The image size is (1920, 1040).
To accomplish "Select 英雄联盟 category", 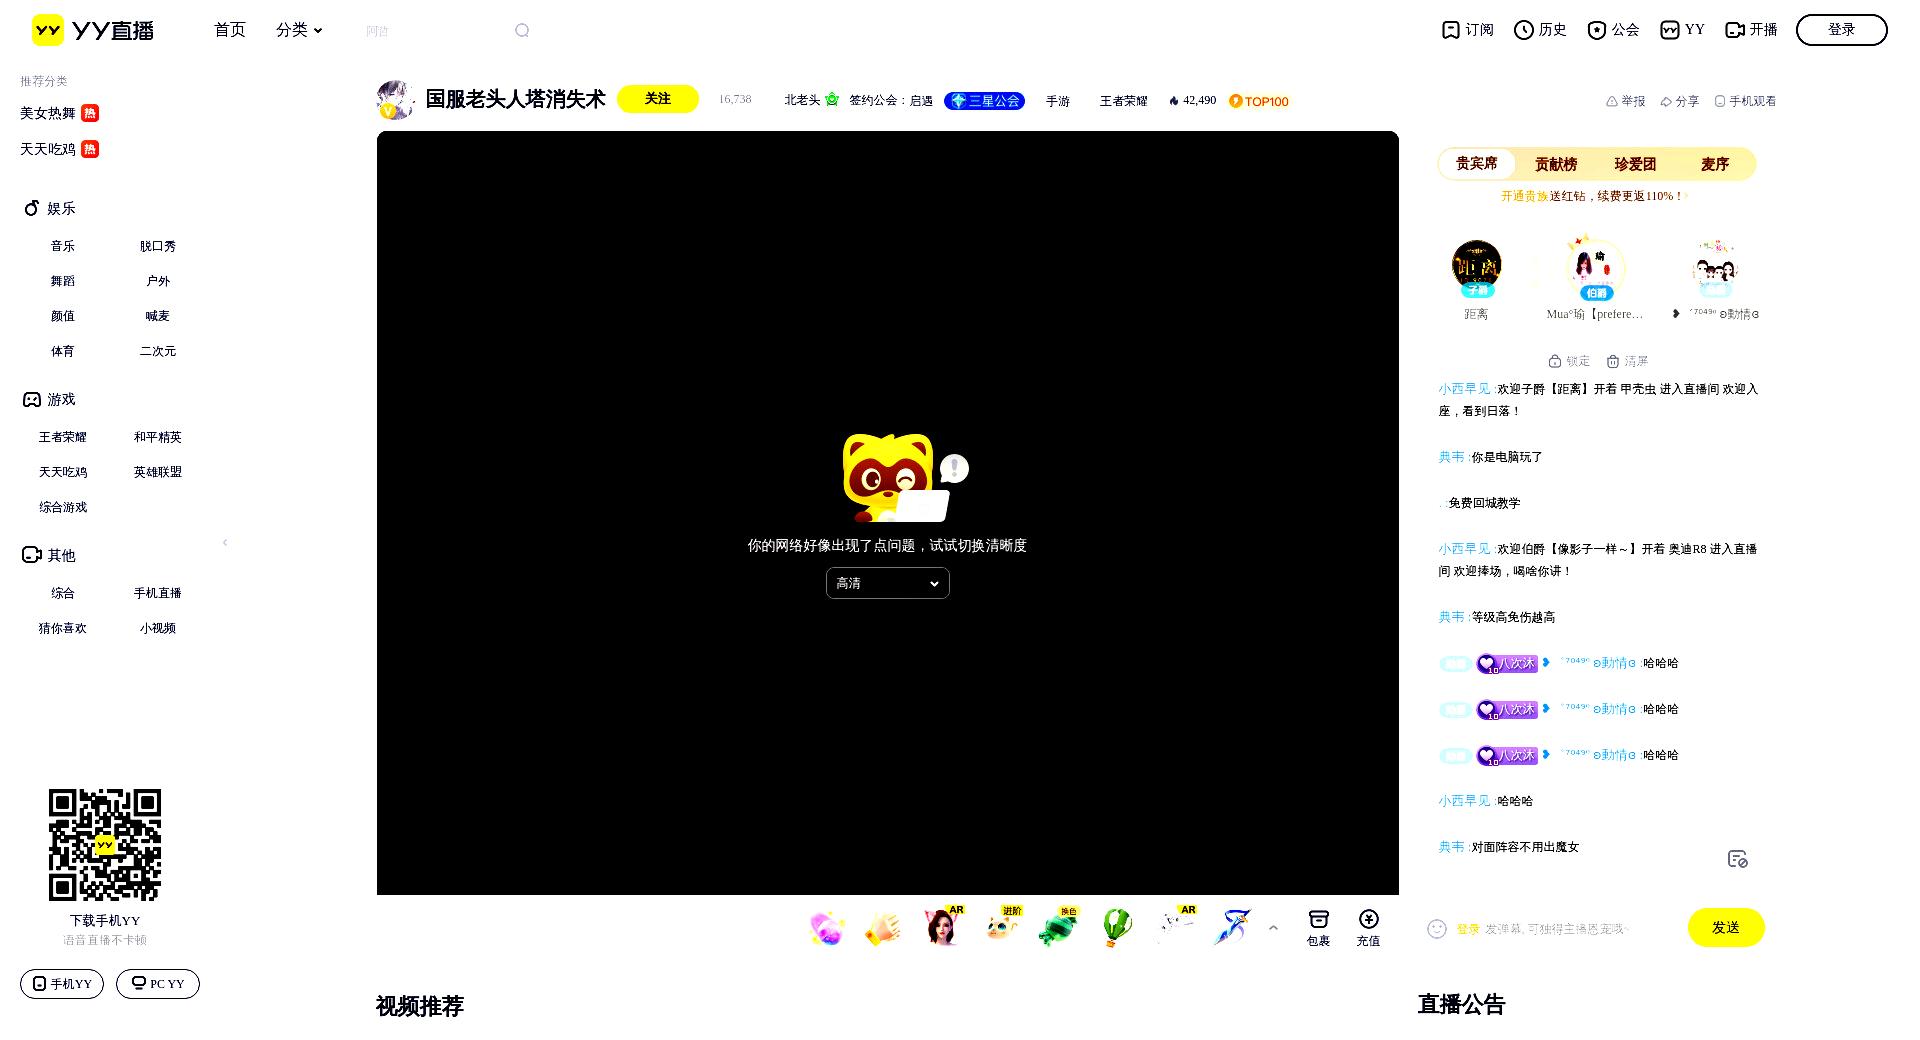I will click(158, 472).
